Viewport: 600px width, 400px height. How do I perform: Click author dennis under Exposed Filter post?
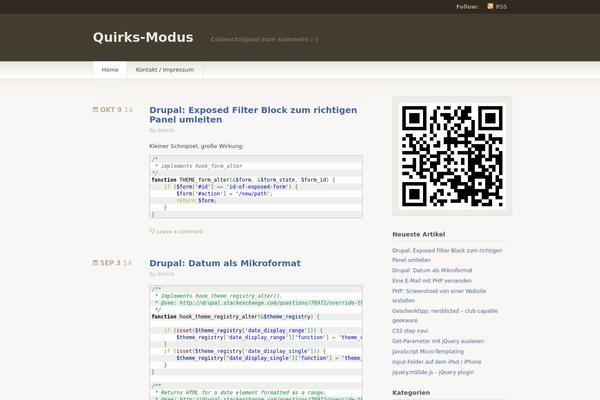click(166, 130)
